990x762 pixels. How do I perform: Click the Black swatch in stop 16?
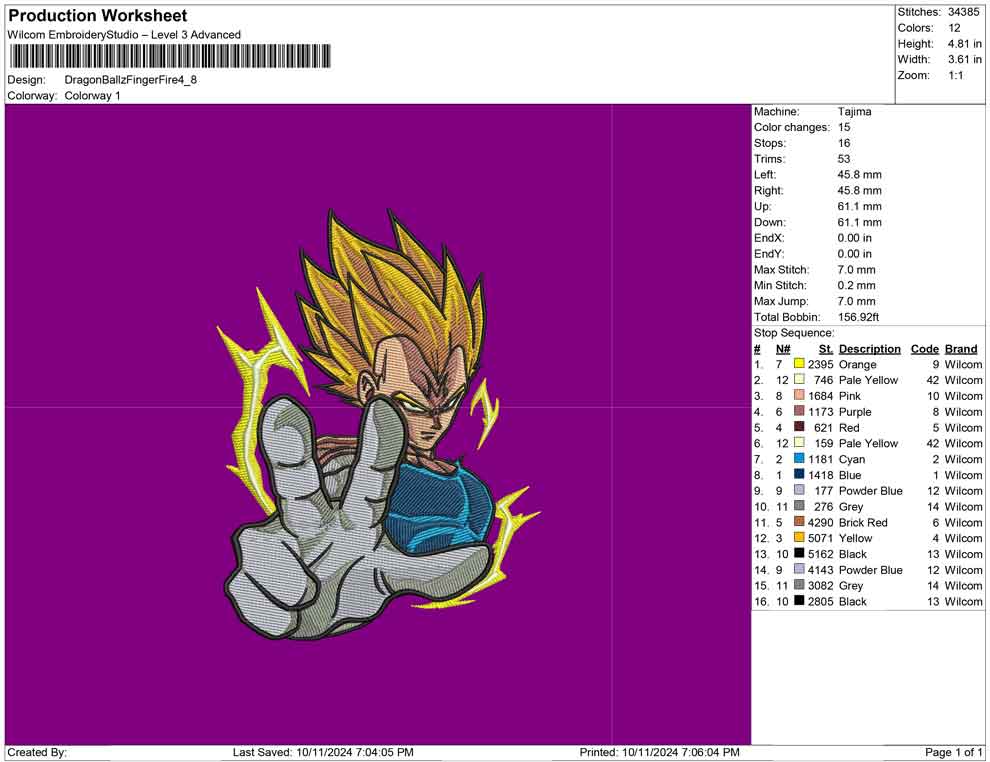[799, 601]
